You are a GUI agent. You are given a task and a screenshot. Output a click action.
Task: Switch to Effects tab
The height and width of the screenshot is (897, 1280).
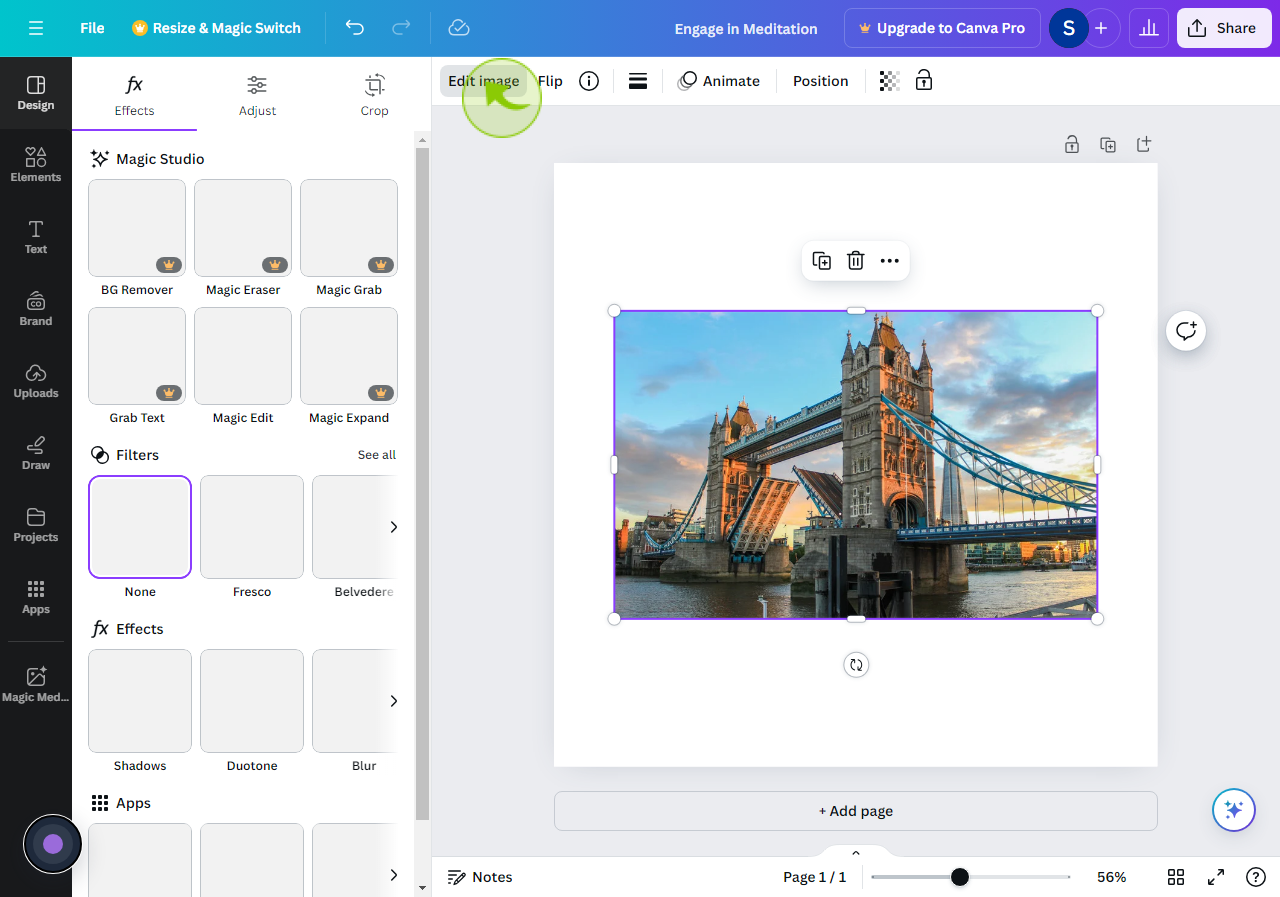click(134, 95)
